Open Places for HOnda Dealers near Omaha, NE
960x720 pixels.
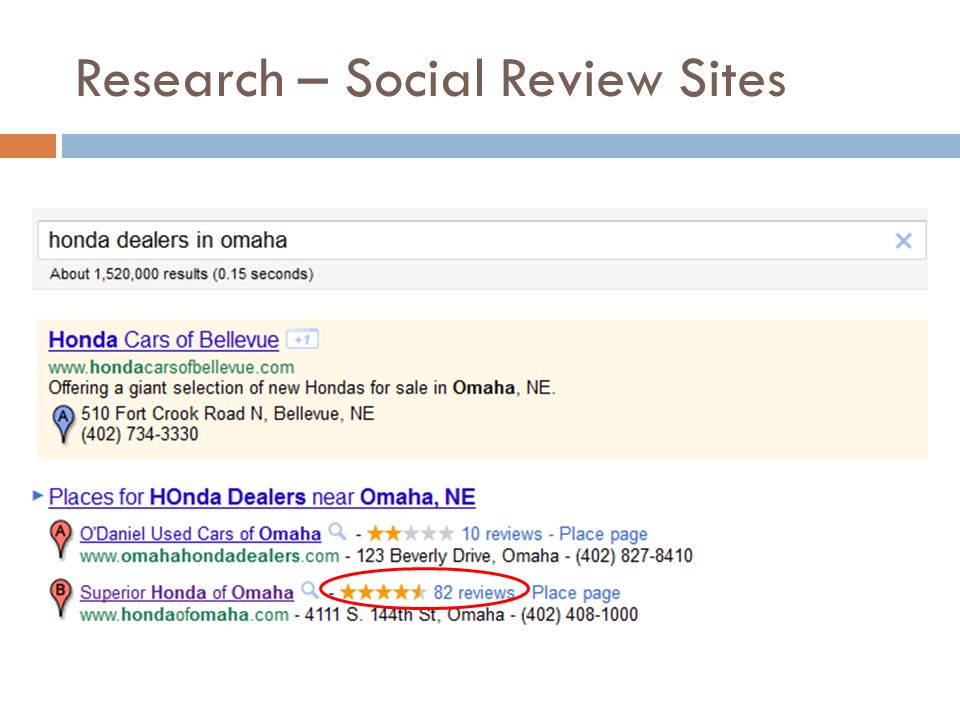262,497
